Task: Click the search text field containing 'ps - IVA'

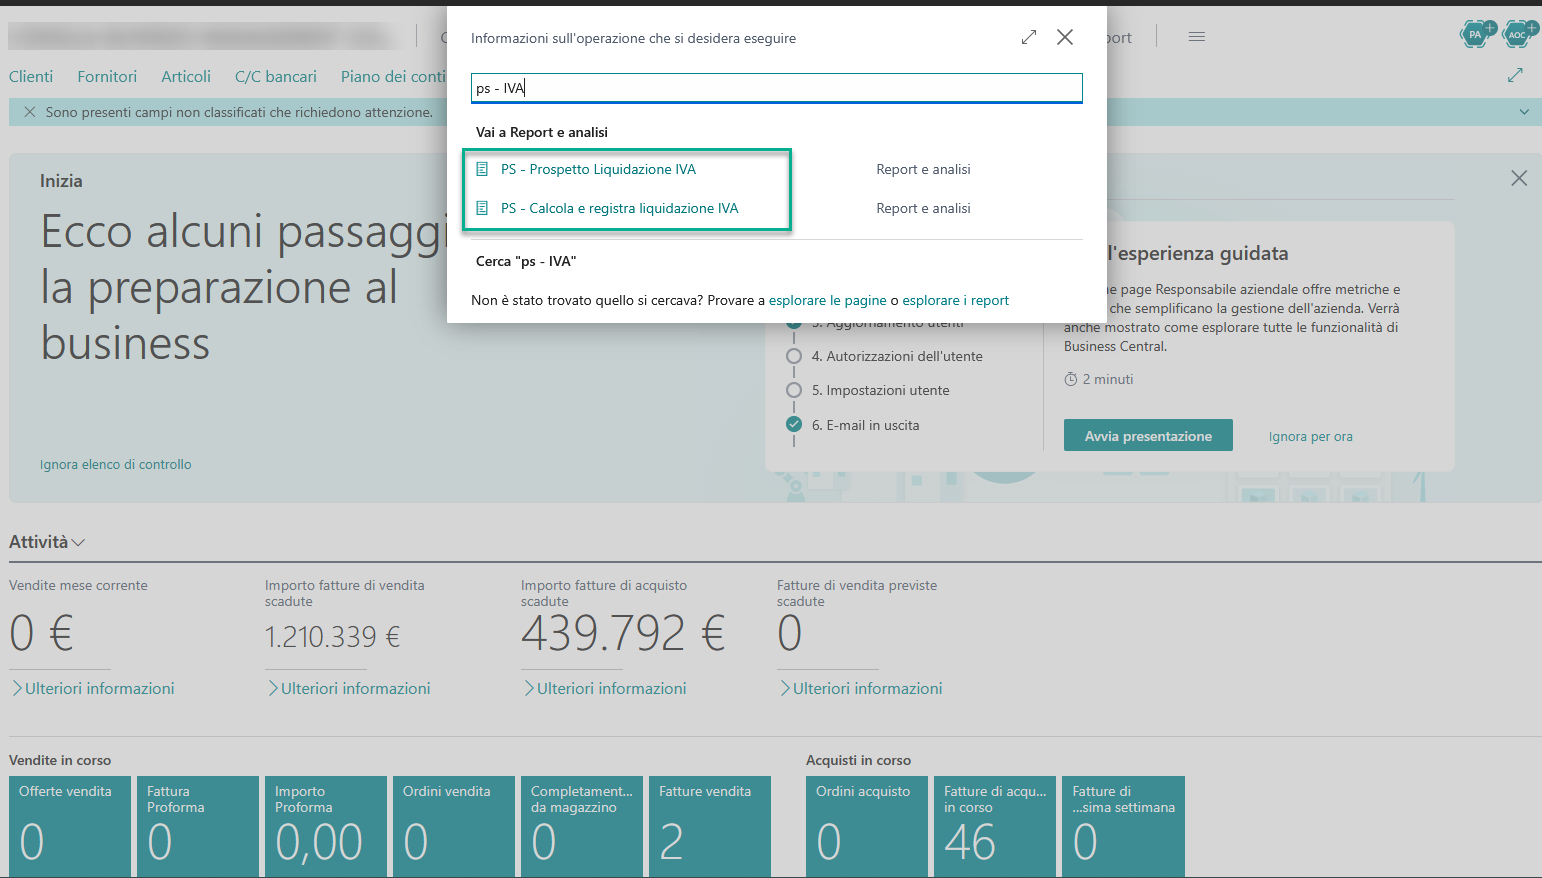Action: coord(776,88)
